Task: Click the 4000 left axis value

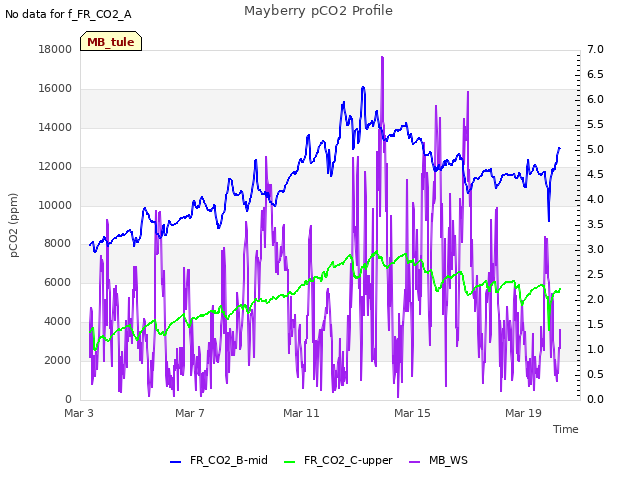Action: pyautogui.click(x=58, y=322)
